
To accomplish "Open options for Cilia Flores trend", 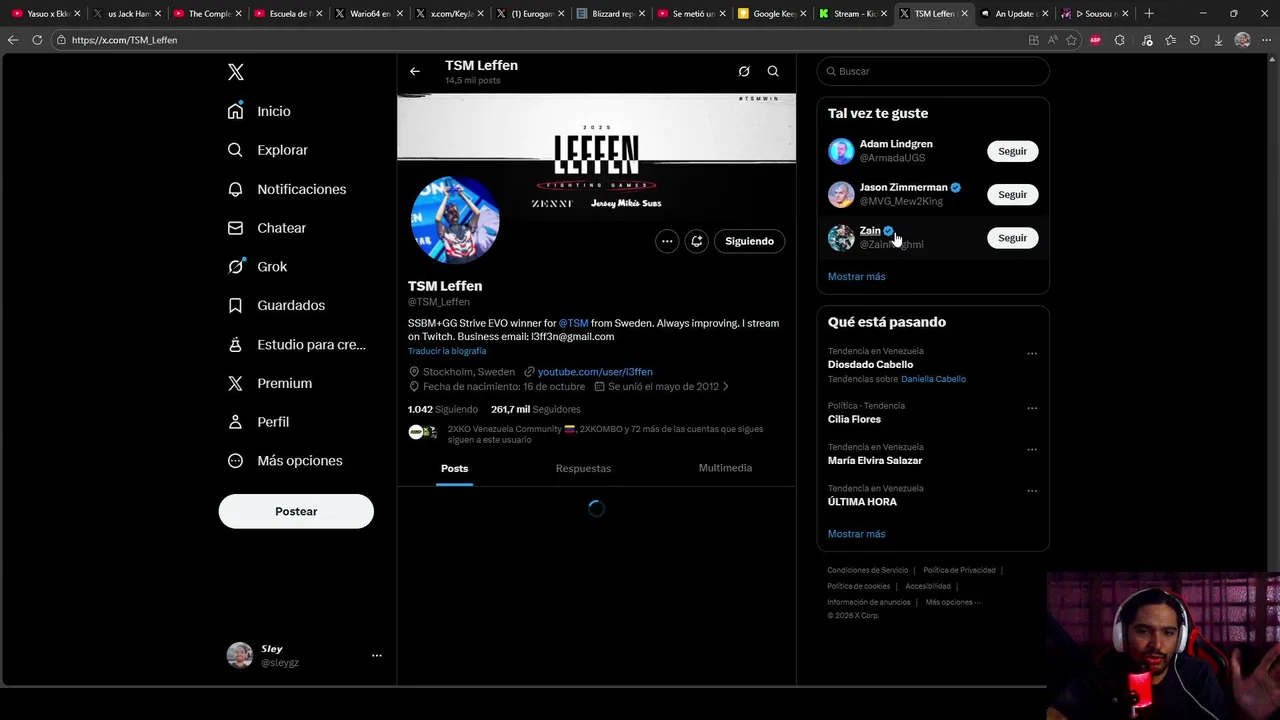I will (1032, 408).
